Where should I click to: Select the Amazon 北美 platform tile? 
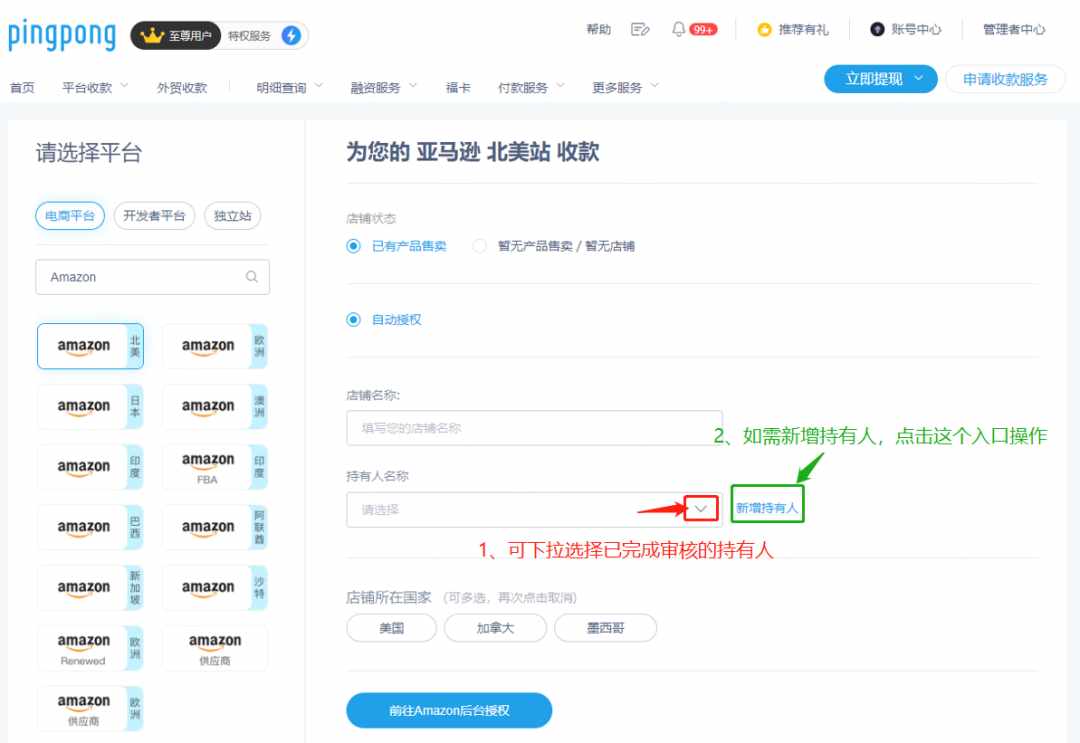90,346
